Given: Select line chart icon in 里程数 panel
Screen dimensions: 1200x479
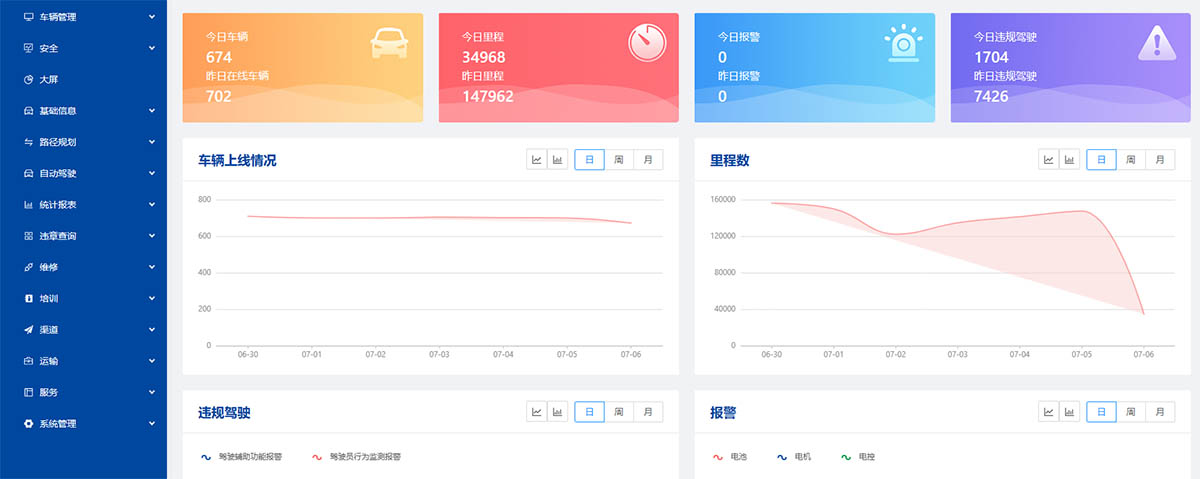Looking at the screenshot, I should (1049, 160).
